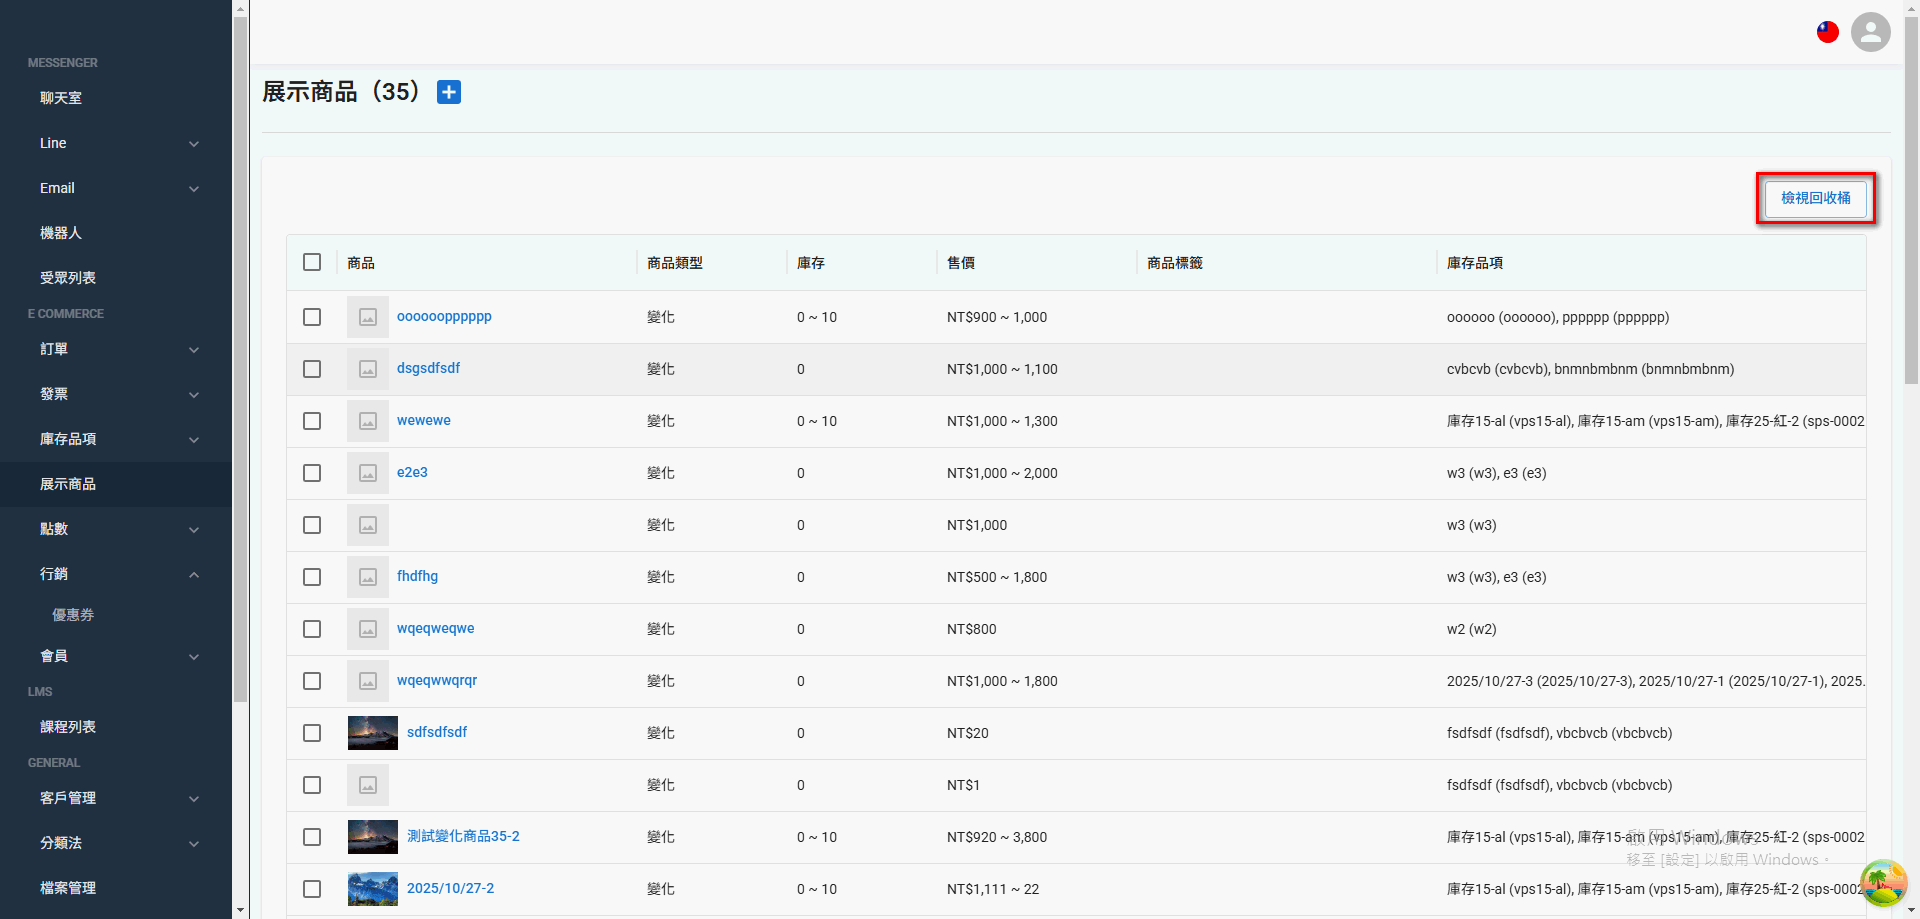Open the wqeqweqwe product link
1920x919 pixels.
click(436, 628)
